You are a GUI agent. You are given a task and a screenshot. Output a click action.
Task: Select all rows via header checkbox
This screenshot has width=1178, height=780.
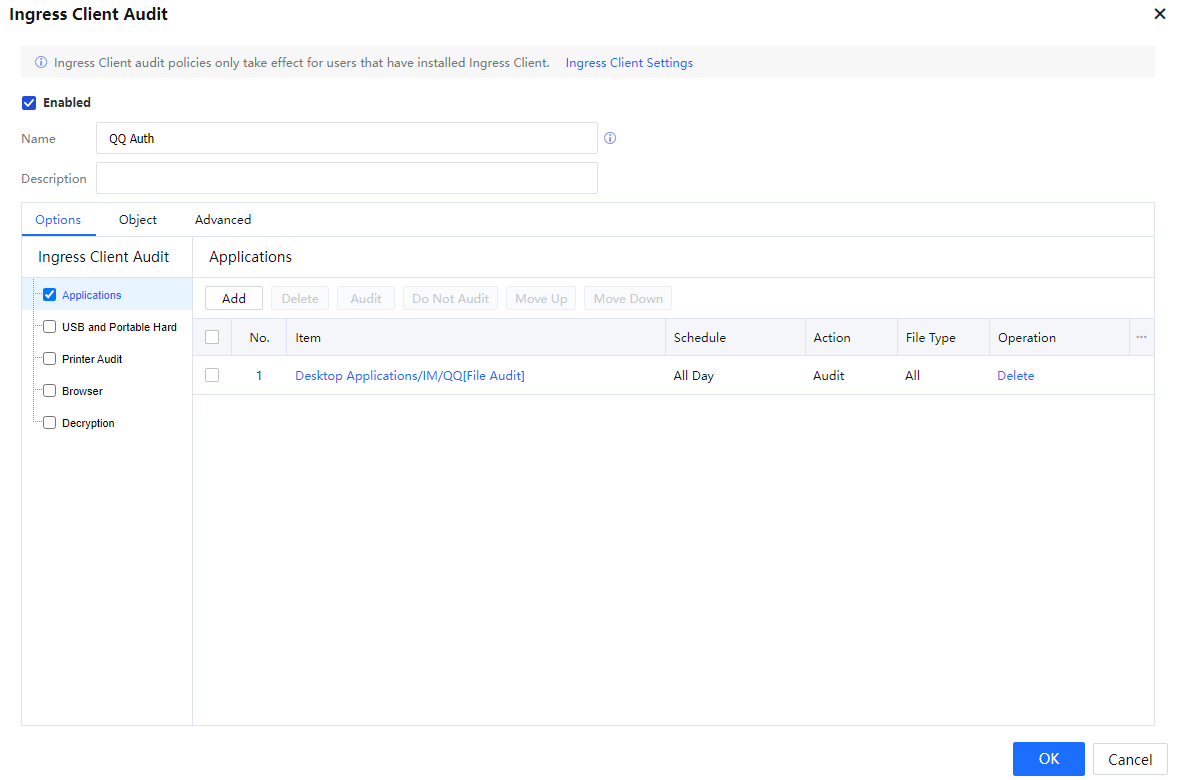point(212,338)
